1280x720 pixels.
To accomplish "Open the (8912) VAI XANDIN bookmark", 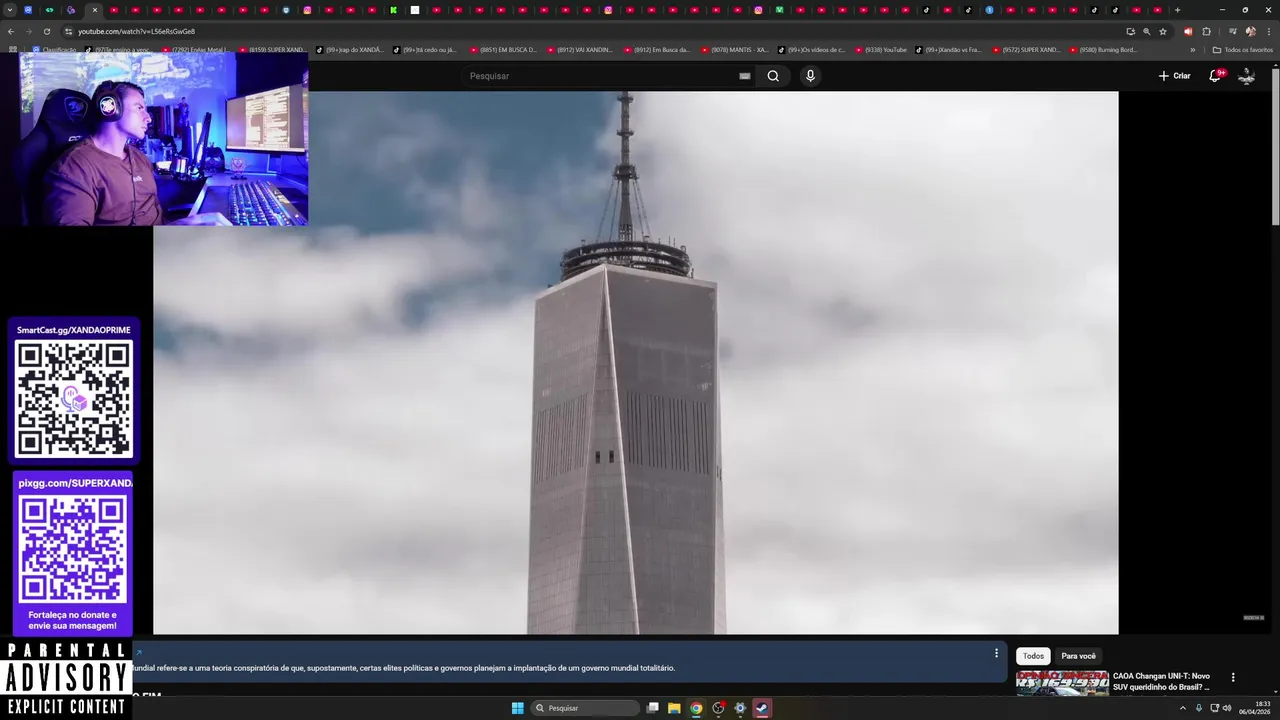I will (x=580, y=50).
